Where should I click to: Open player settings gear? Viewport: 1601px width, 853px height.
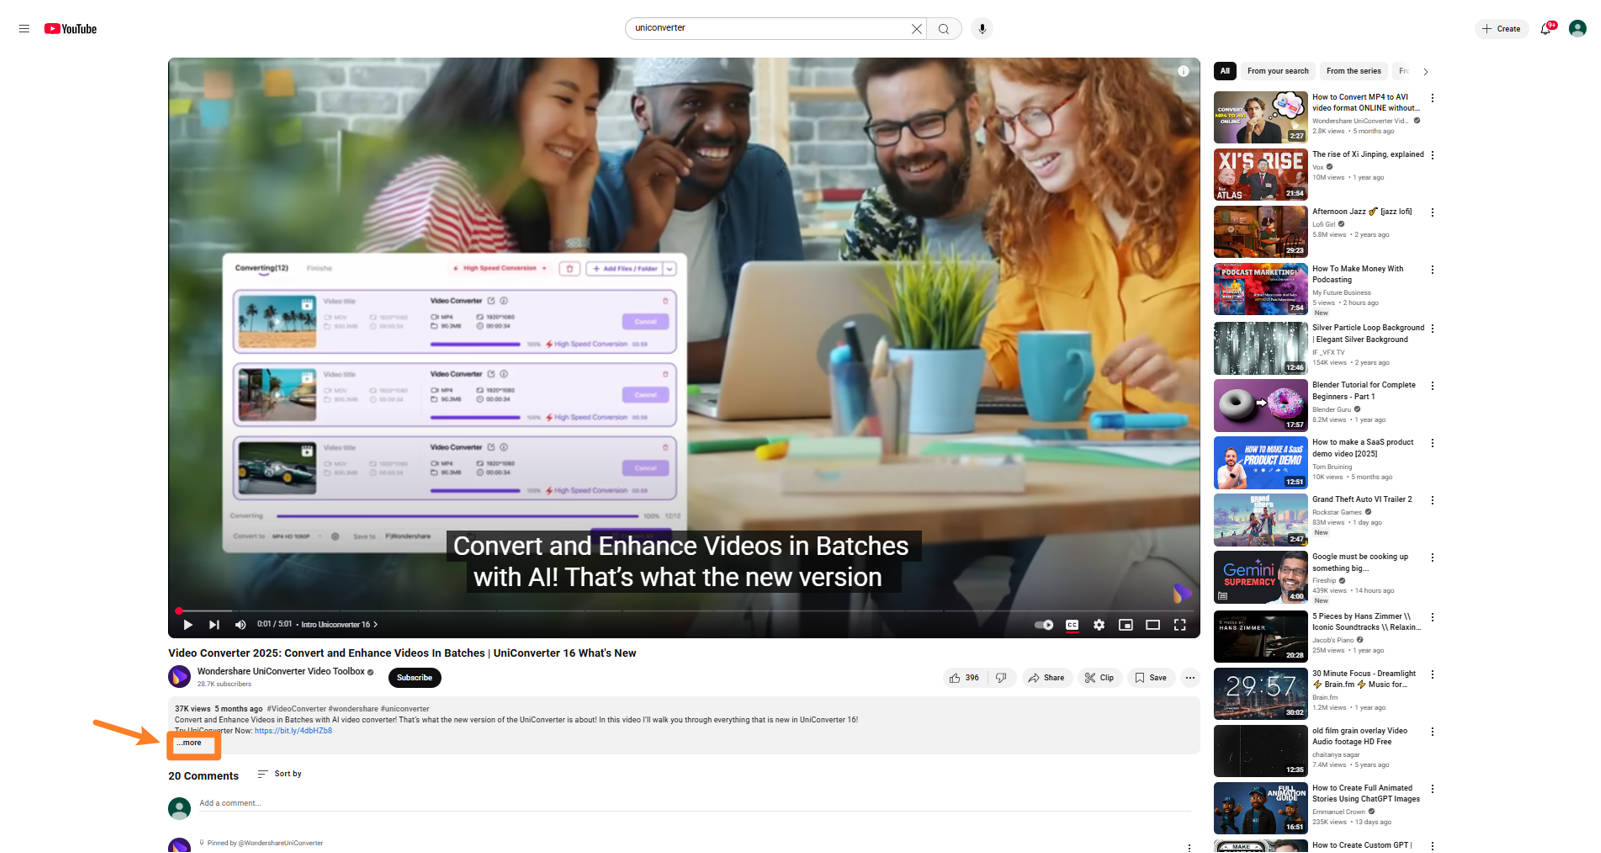[x=1099, y=625]
